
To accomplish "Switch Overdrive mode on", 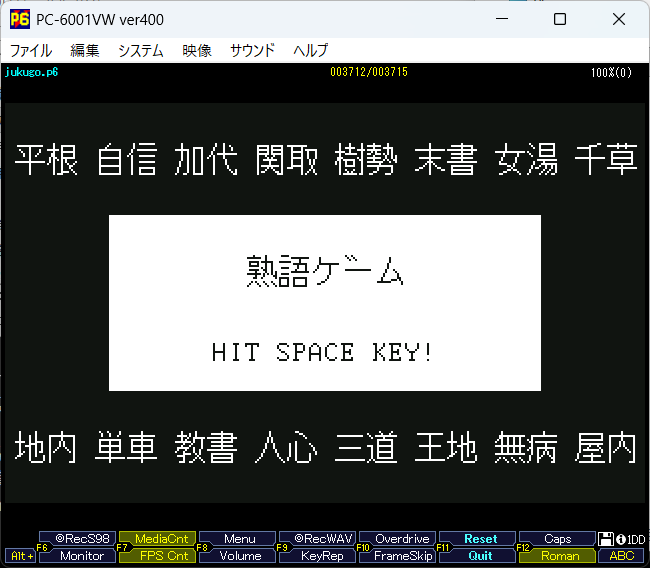I will [397, 539].
